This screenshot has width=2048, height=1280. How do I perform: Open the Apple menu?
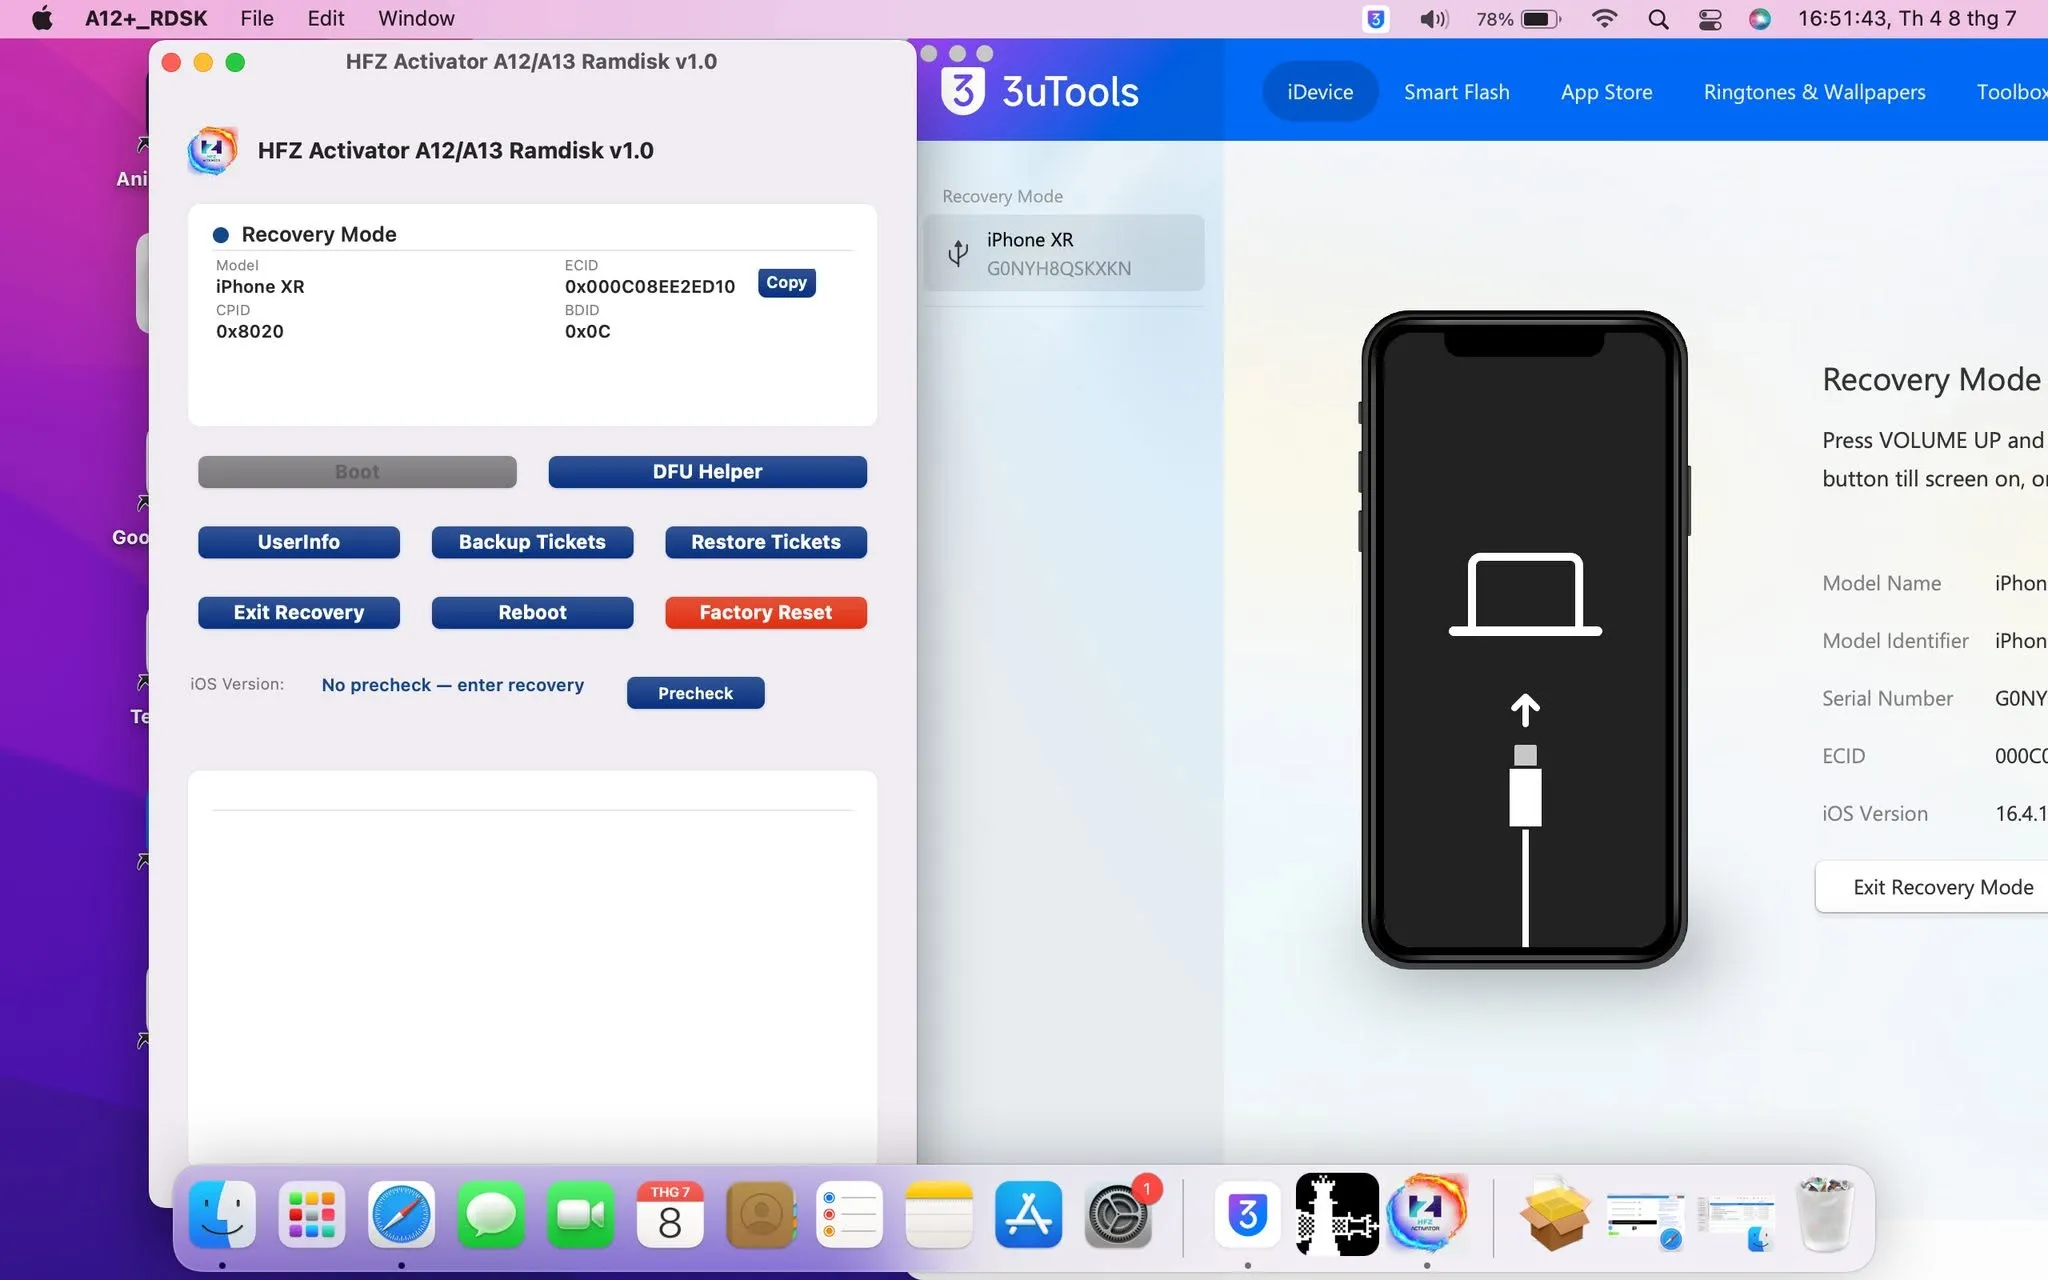(x=42, y=18)
